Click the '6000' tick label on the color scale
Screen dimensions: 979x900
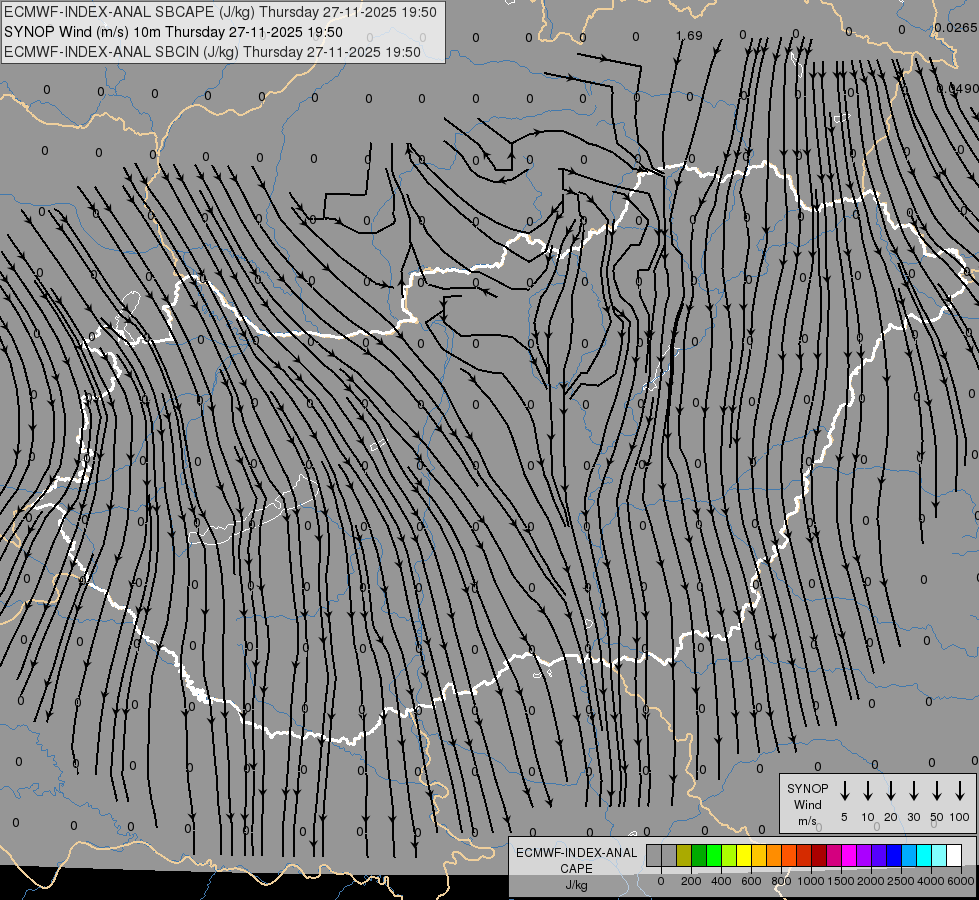(x=961, y=881)
